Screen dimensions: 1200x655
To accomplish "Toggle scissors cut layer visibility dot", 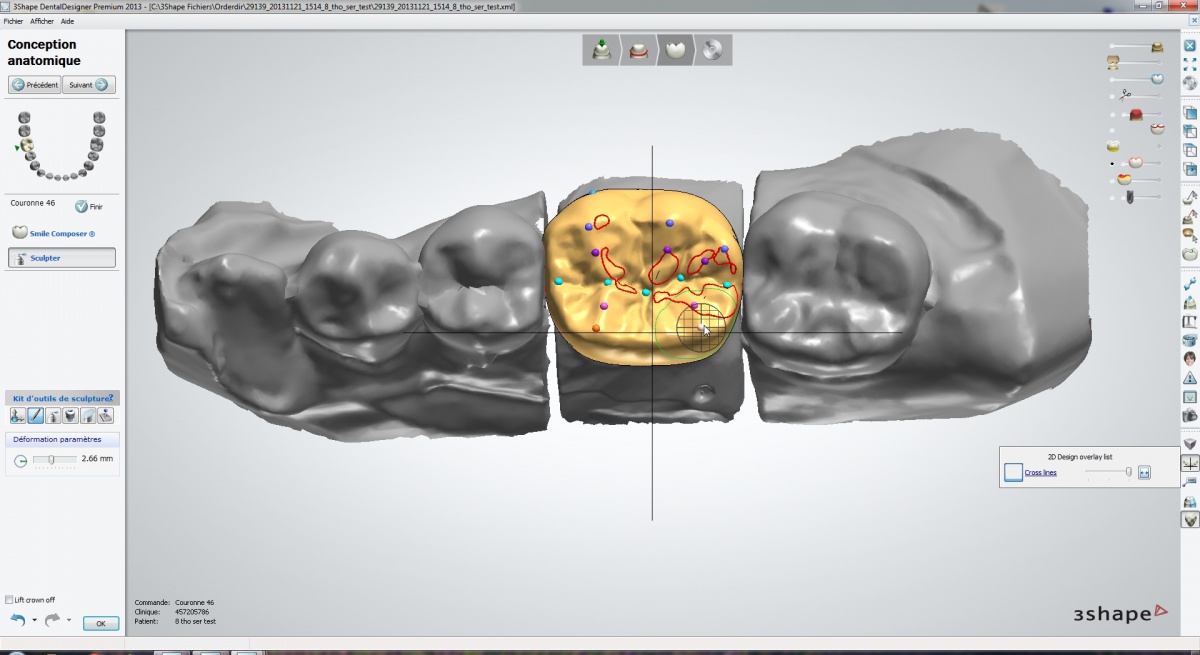I will coord(1112,96).
